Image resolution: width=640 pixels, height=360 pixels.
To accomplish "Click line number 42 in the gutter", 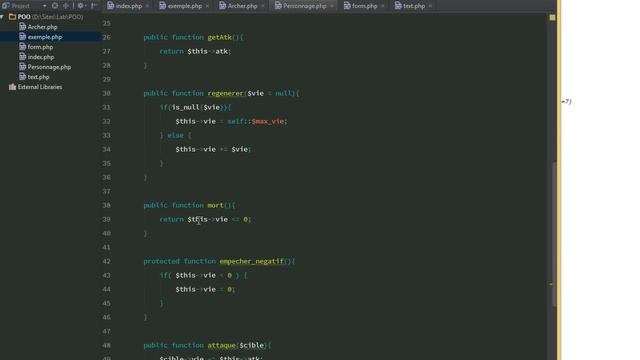I will click(x=107, y=261).
